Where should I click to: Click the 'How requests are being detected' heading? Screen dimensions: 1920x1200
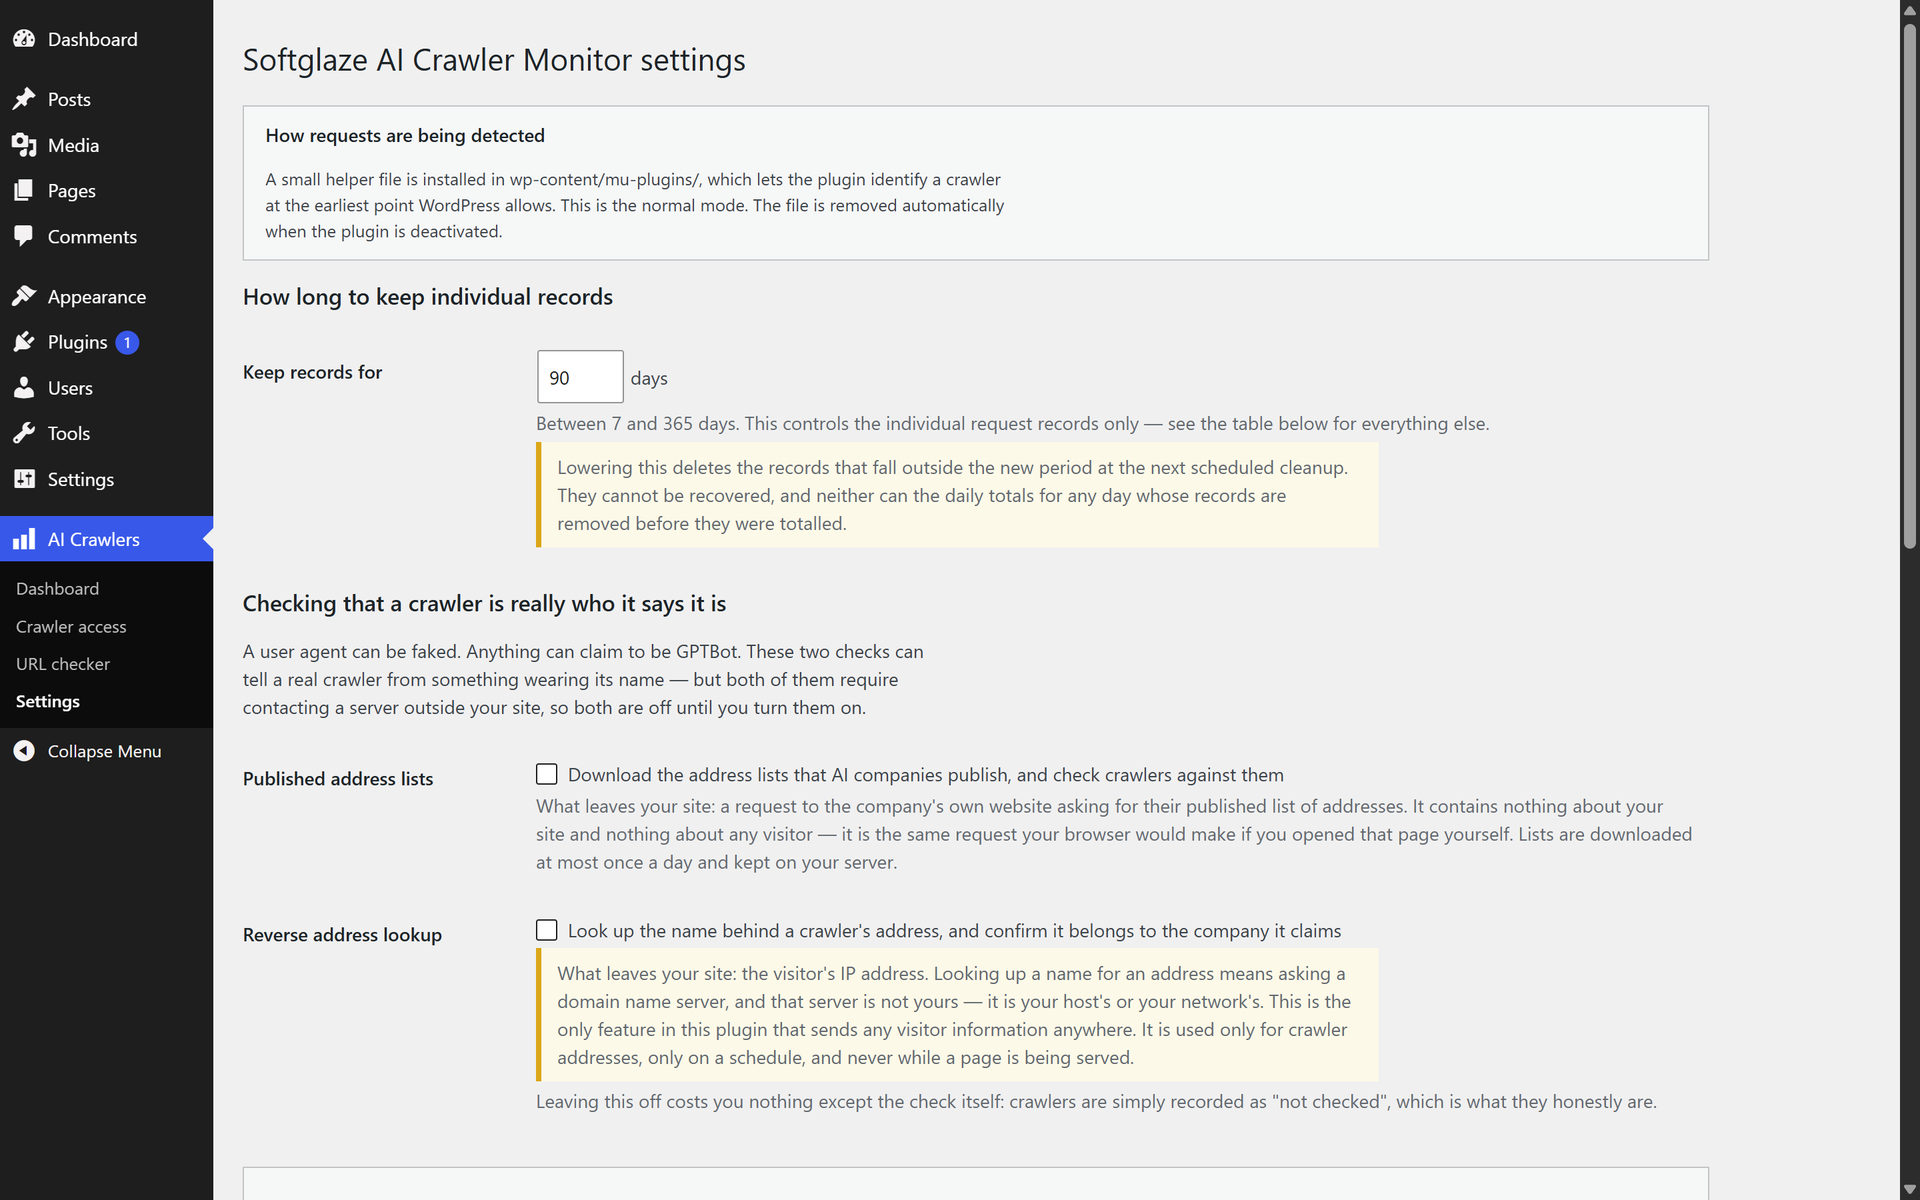point(405,135)
